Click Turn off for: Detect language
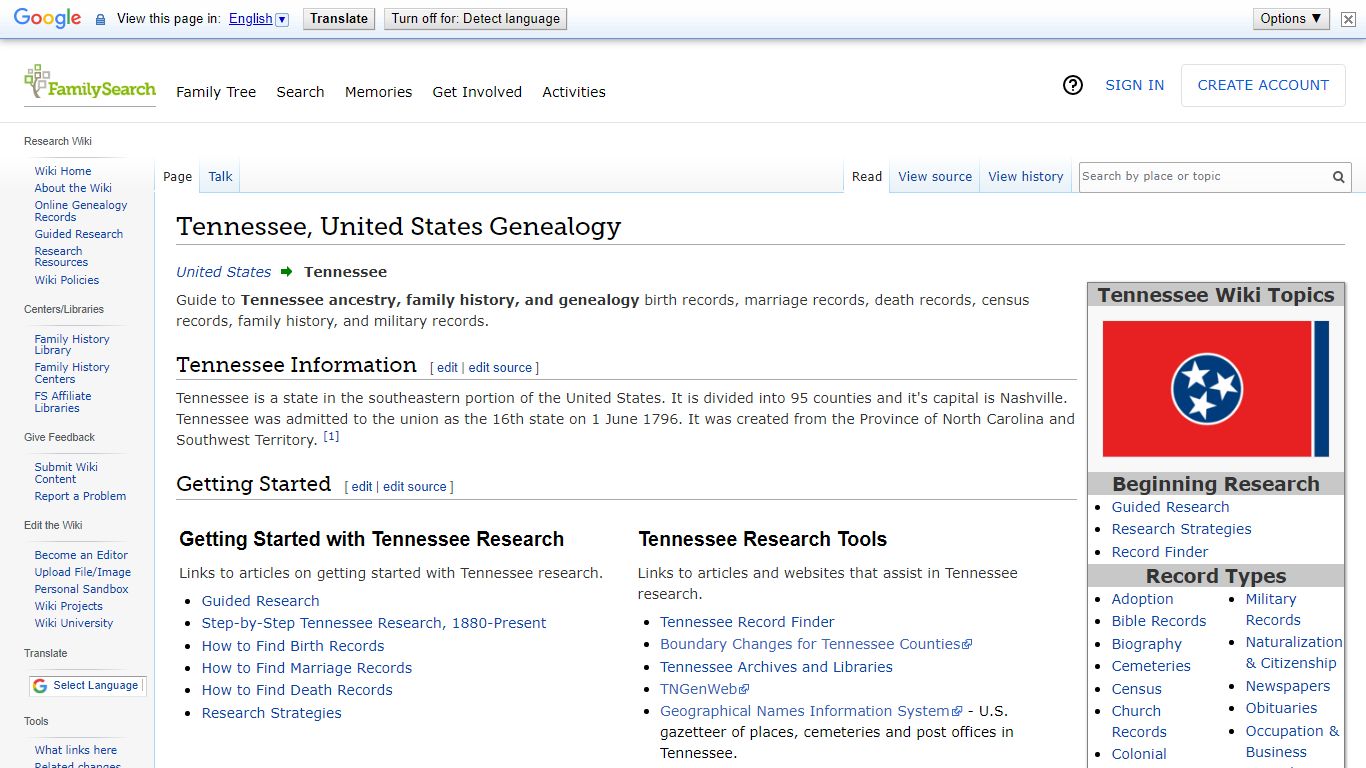 475,19
